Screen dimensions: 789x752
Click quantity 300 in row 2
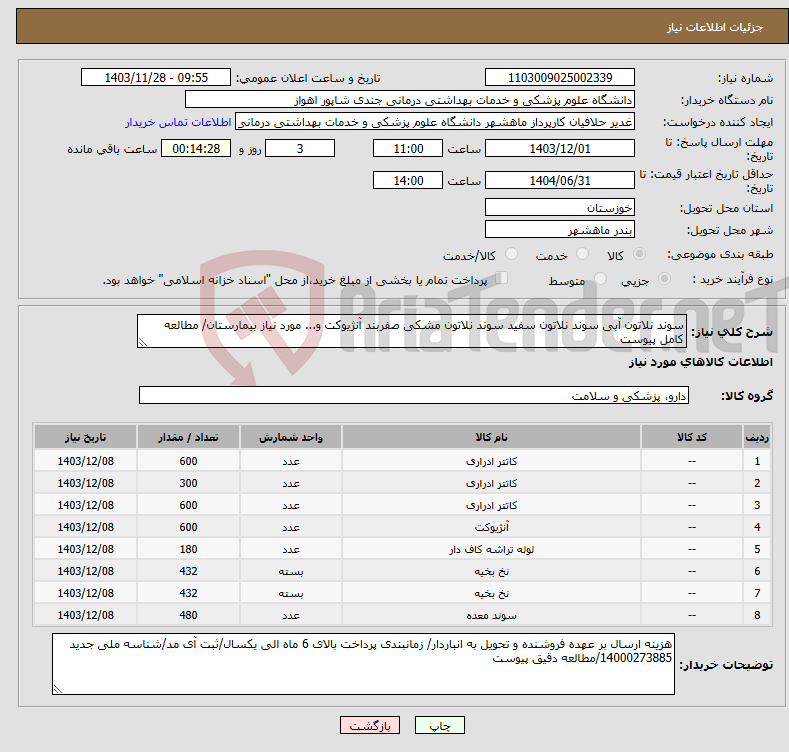188,483
